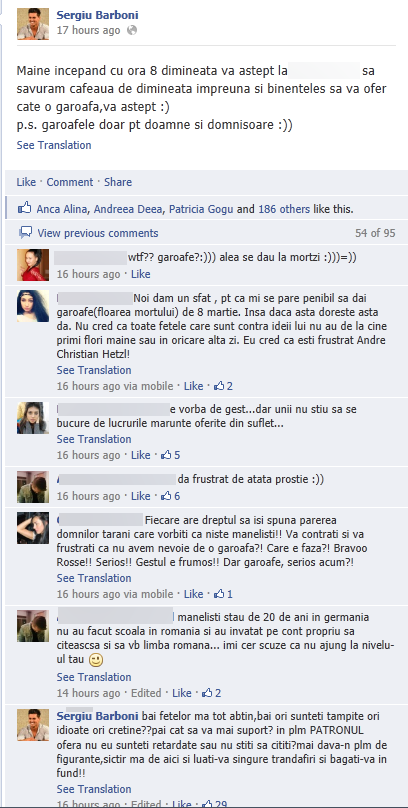This screenshot has height=808, width=408.
Task: Click the globe privacy icon beside 17 hours ago
Action: pos(132,30)
